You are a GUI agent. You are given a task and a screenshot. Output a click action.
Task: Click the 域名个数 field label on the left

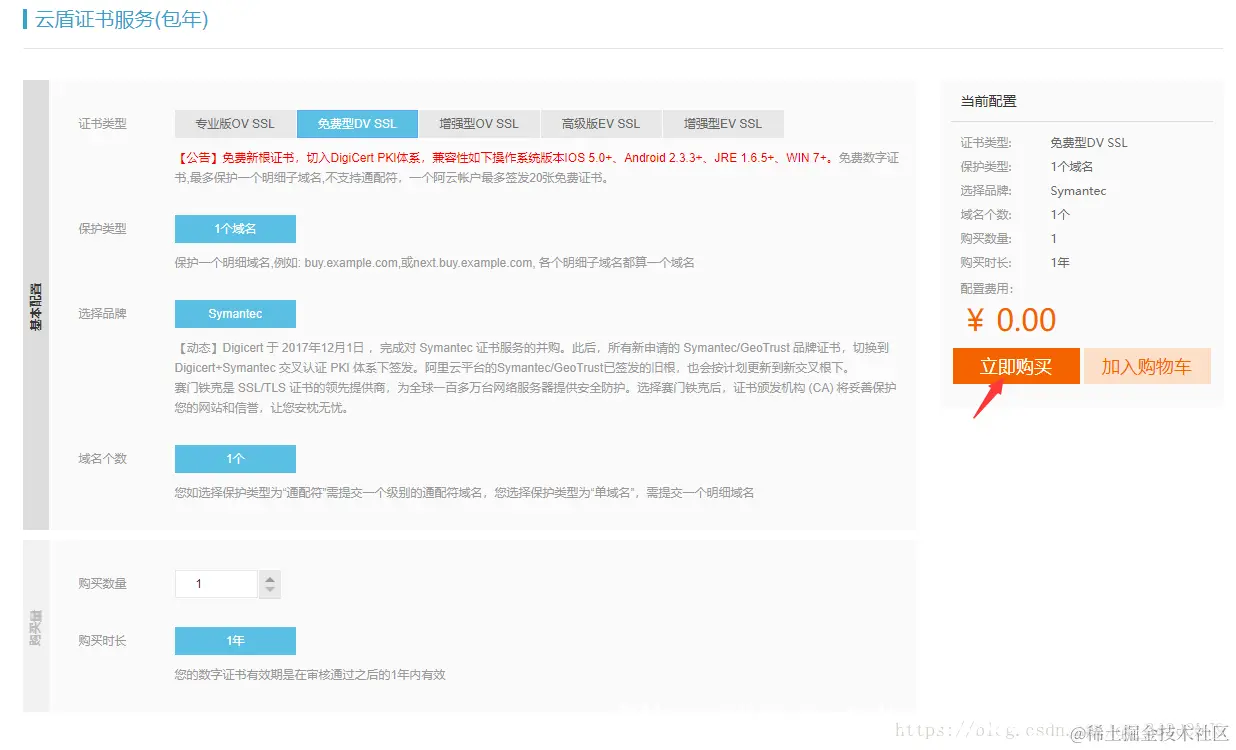click(103, 459)
